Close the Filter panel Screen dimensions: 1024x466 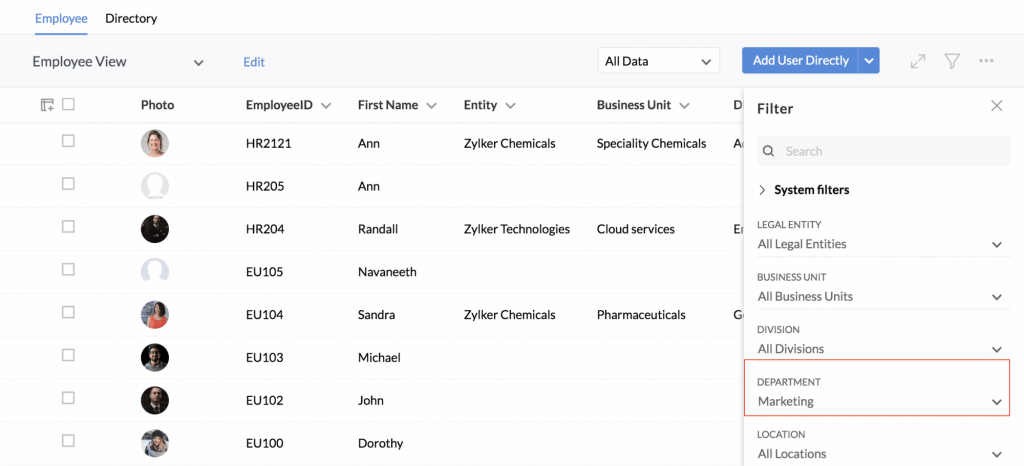coord(997,106)
